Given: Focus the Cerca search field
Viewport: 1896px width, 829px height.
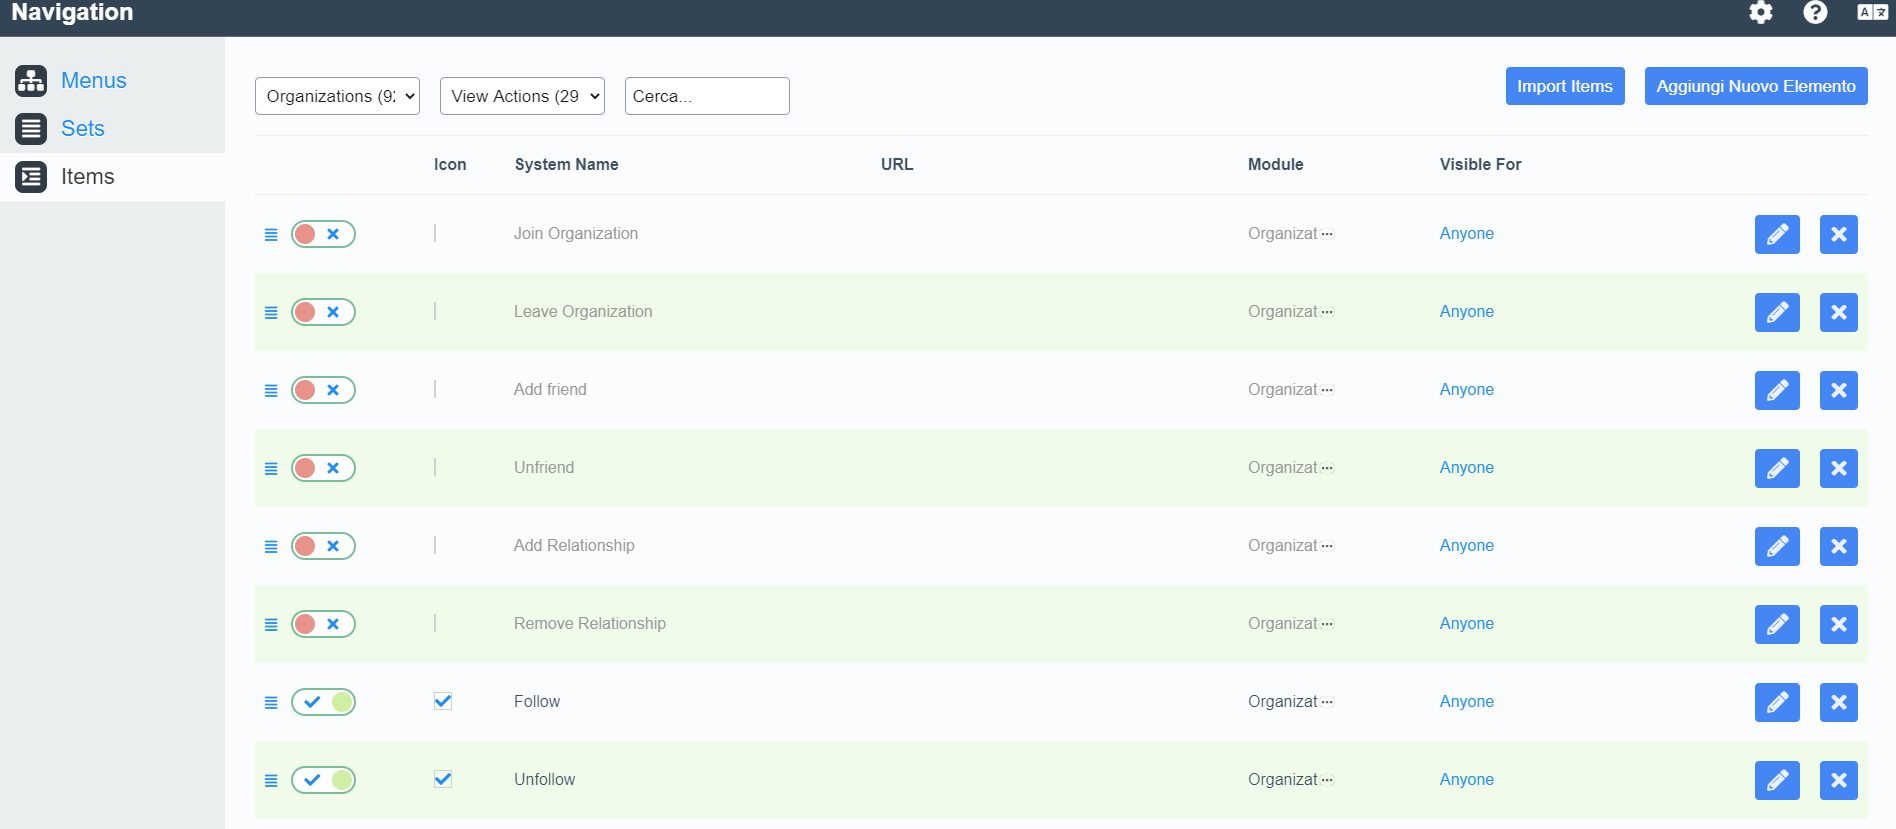Looking at the screenshot, I should pos(706,96).
